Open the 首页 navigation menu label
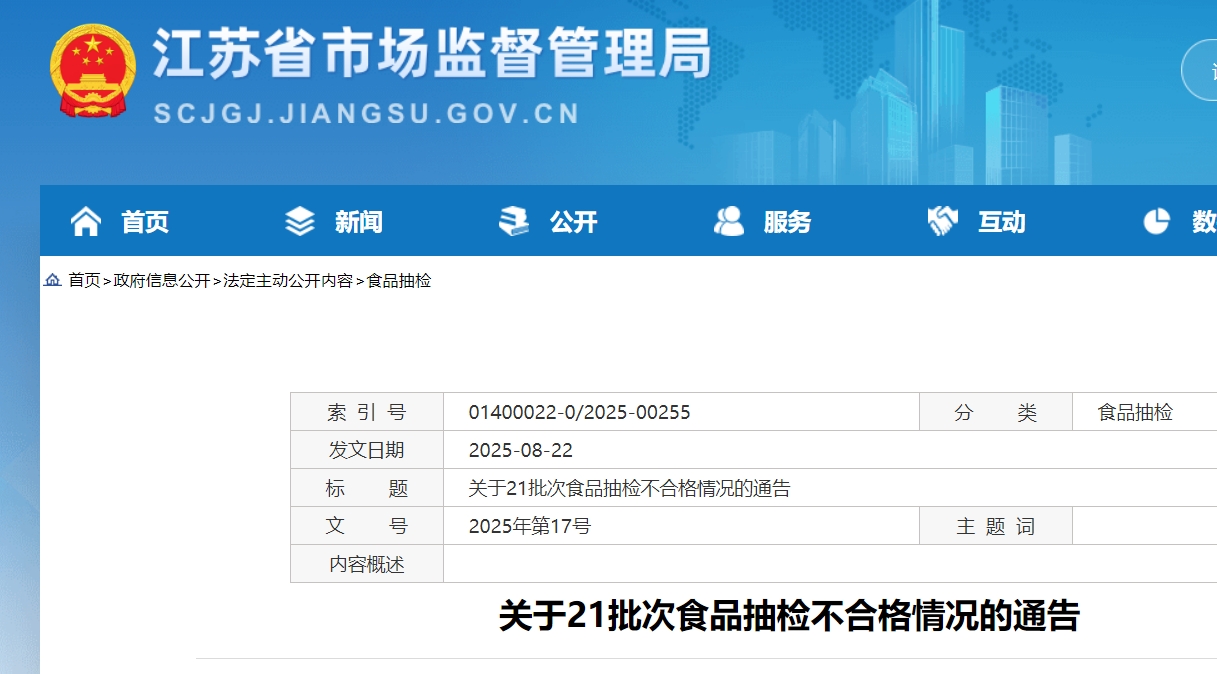 pyautogui.click(x=145, y=222)
